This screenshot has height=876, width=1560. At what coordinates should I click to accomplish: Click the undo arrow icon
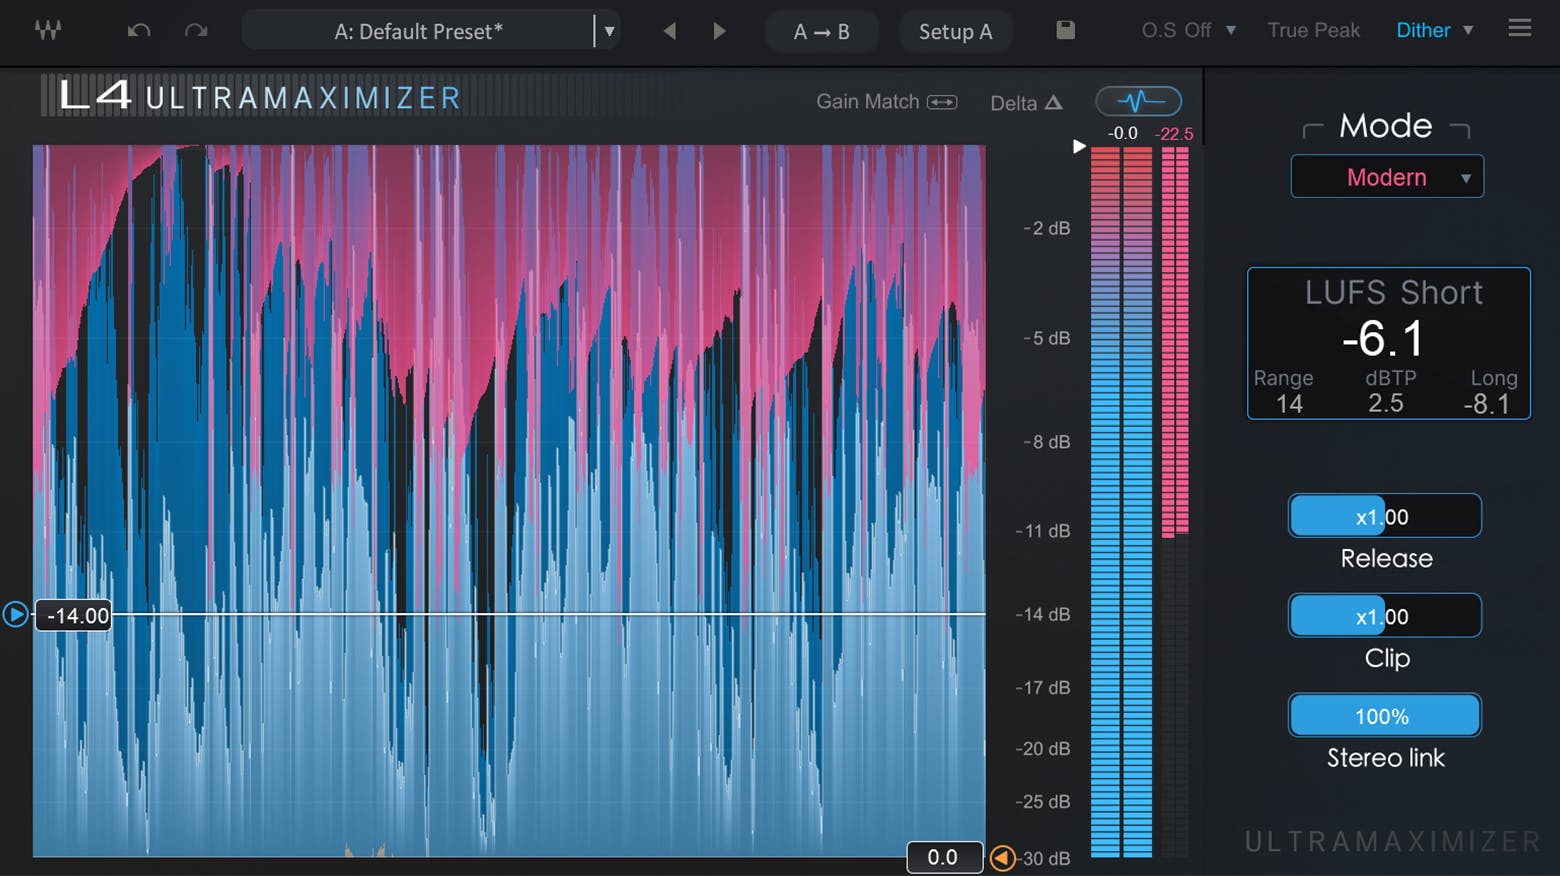[139, 31]
